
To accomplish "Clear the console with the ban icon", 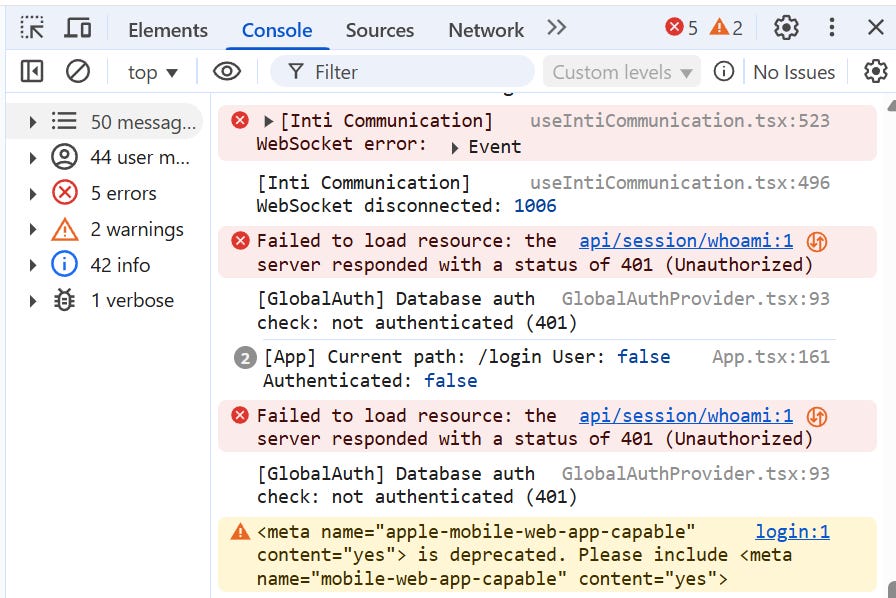I will point(78,71).
